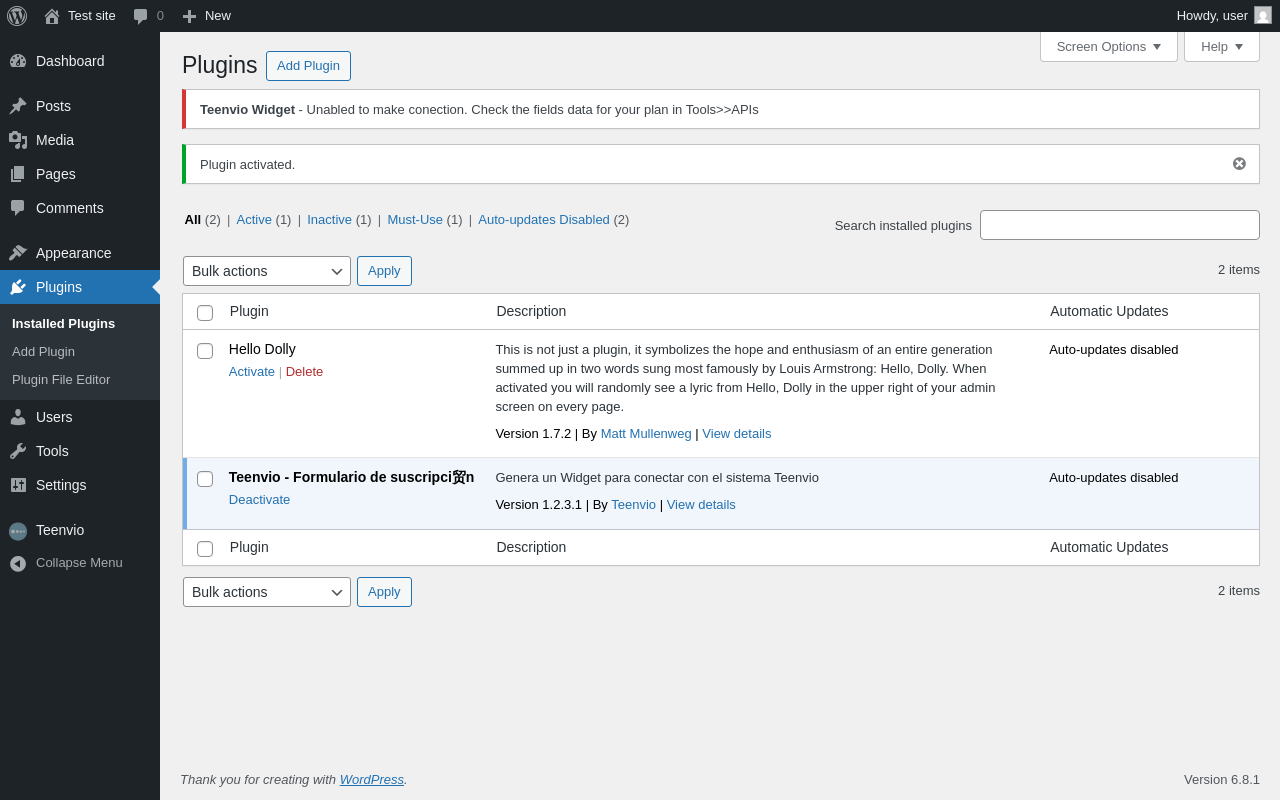Filter by Inactive plugins

[329, 220]
